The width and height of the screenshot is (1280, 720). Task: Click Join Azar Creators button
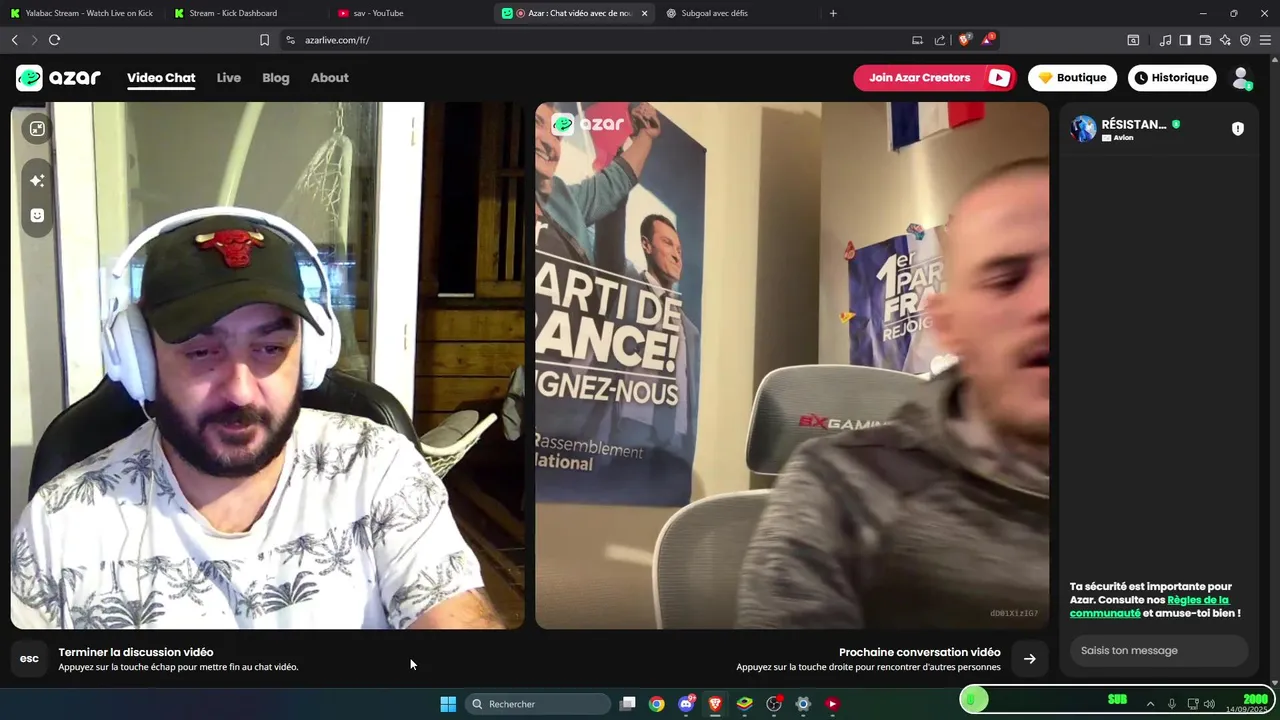point(935,78)
